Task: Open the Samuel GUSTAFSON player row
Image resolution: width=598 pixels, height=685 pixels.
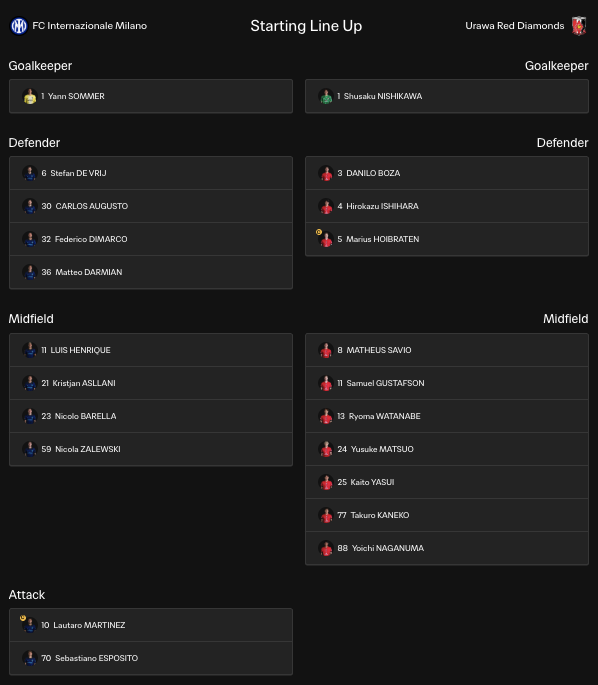Action: [447, 383]
